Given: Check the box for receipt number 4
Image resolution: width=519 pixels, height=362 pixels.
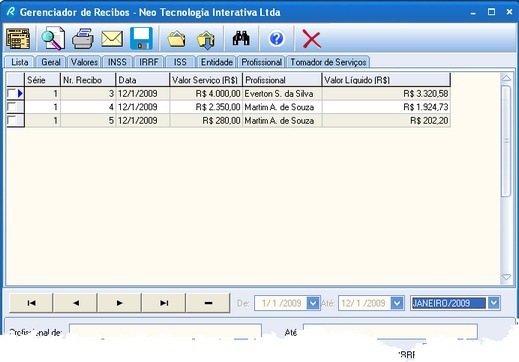Looking at the screenshot, I should pos(12,107).
